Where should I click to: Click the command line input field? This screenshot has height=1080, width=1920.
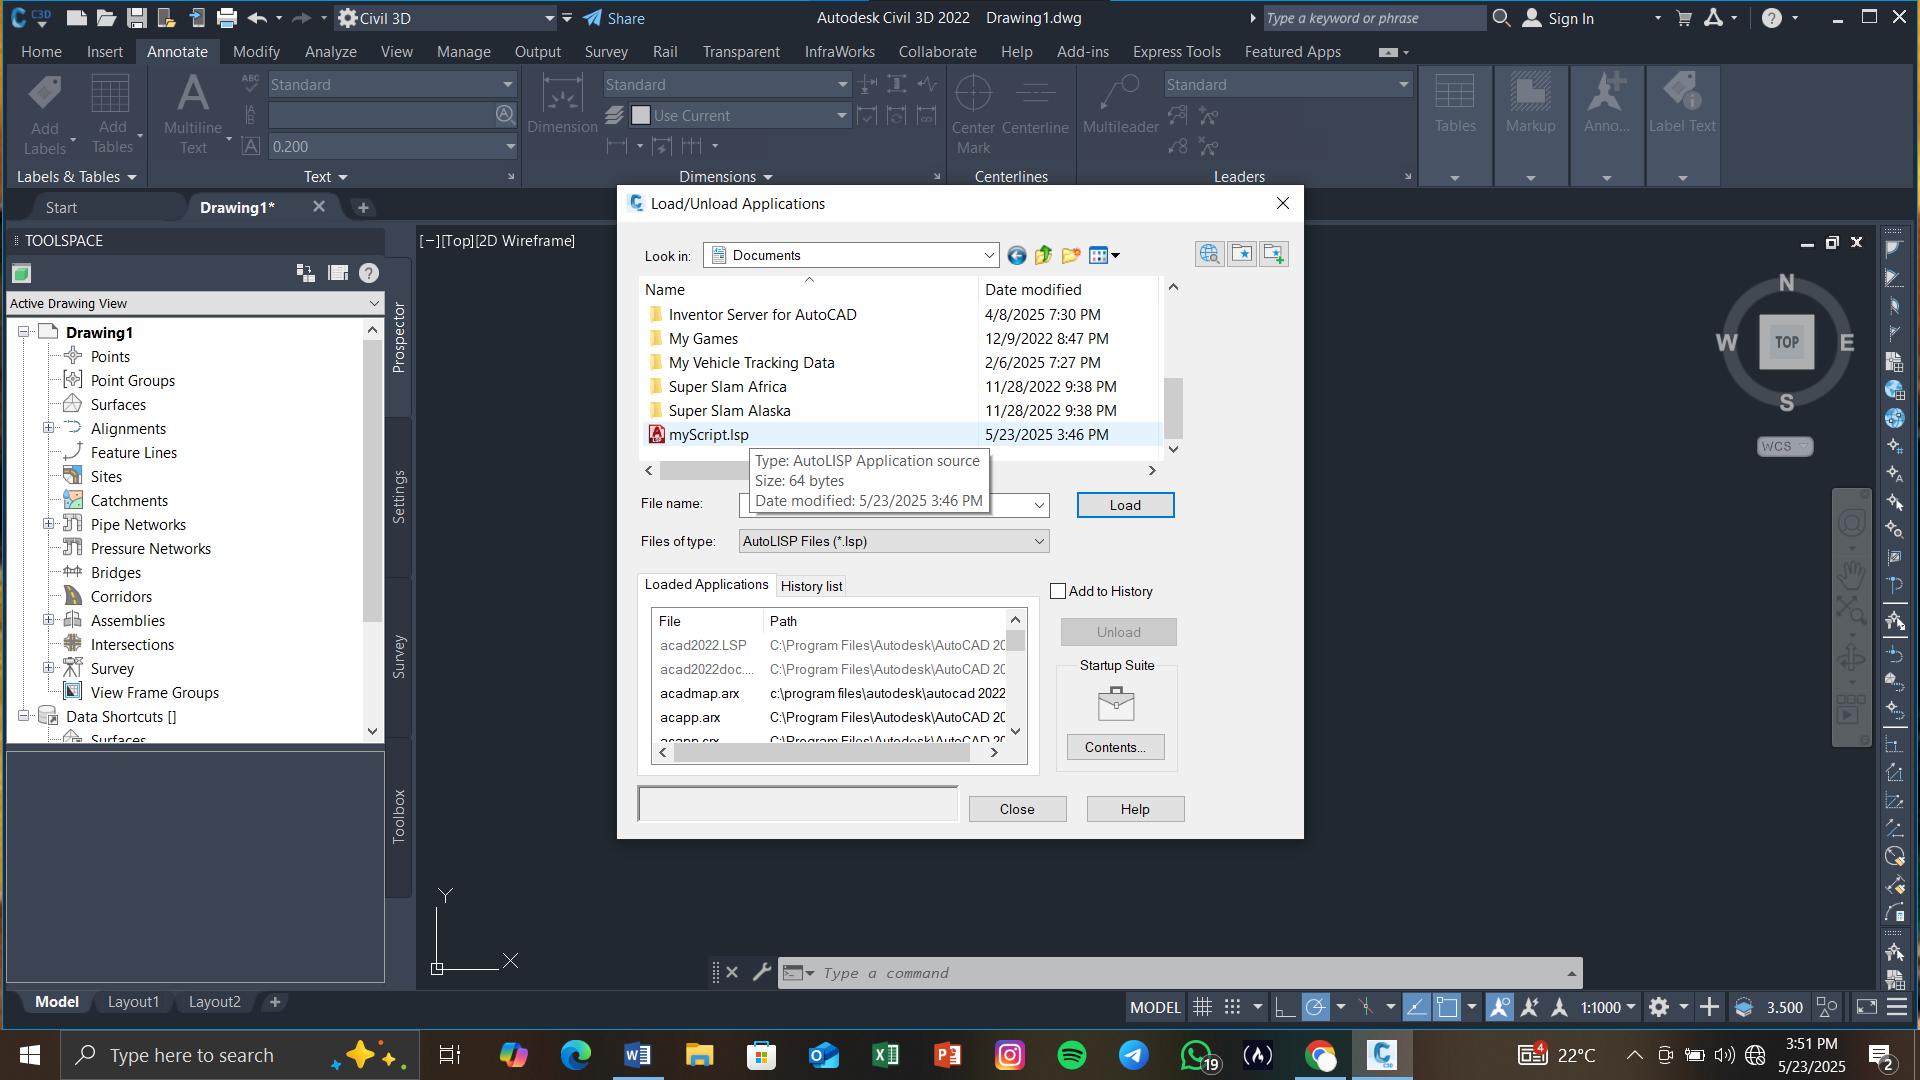(x=1190, y=973)
